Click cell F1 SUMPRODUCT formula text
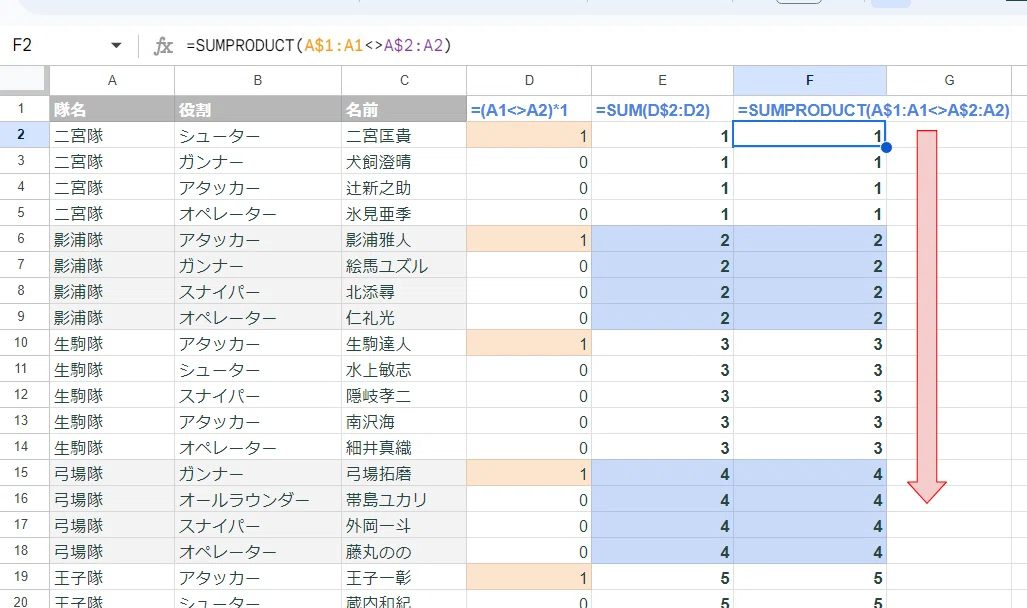The image size is (1027, 608). (x=873, y=110)
